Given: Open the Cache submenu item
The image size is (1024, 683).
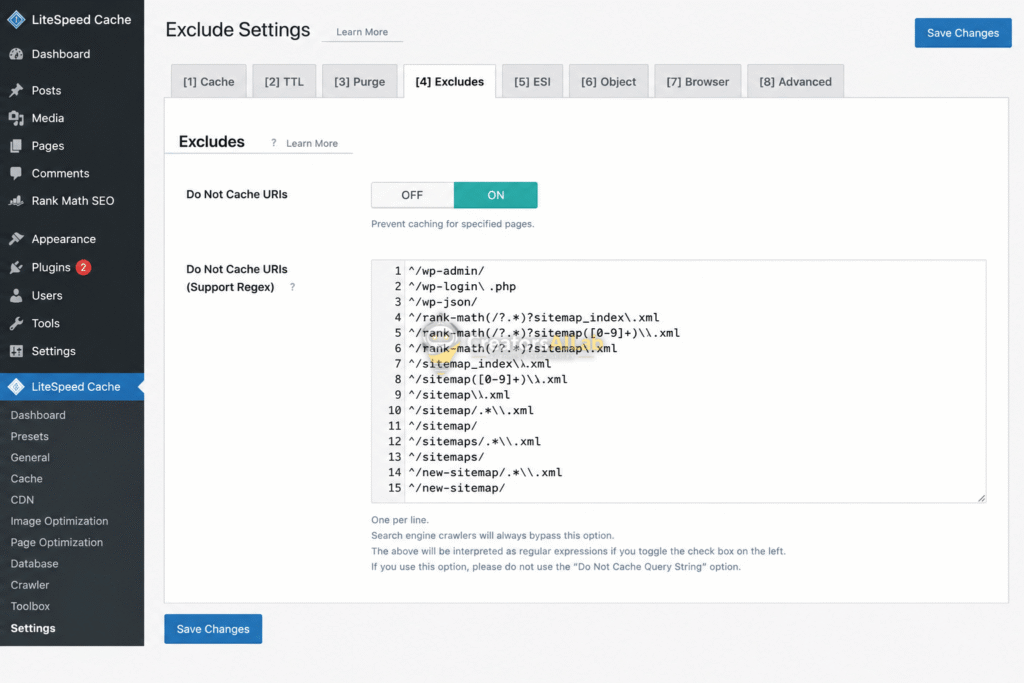Looking at the screenshot, I should [26, 479].
